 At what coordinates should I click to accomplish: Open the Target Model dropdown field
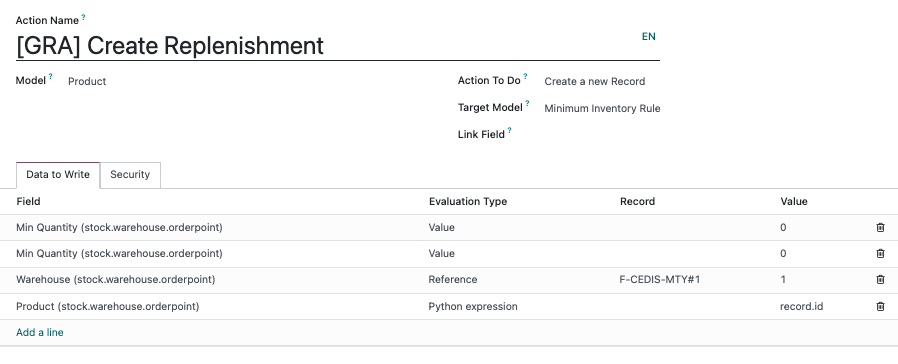click(x=602, y=108)
